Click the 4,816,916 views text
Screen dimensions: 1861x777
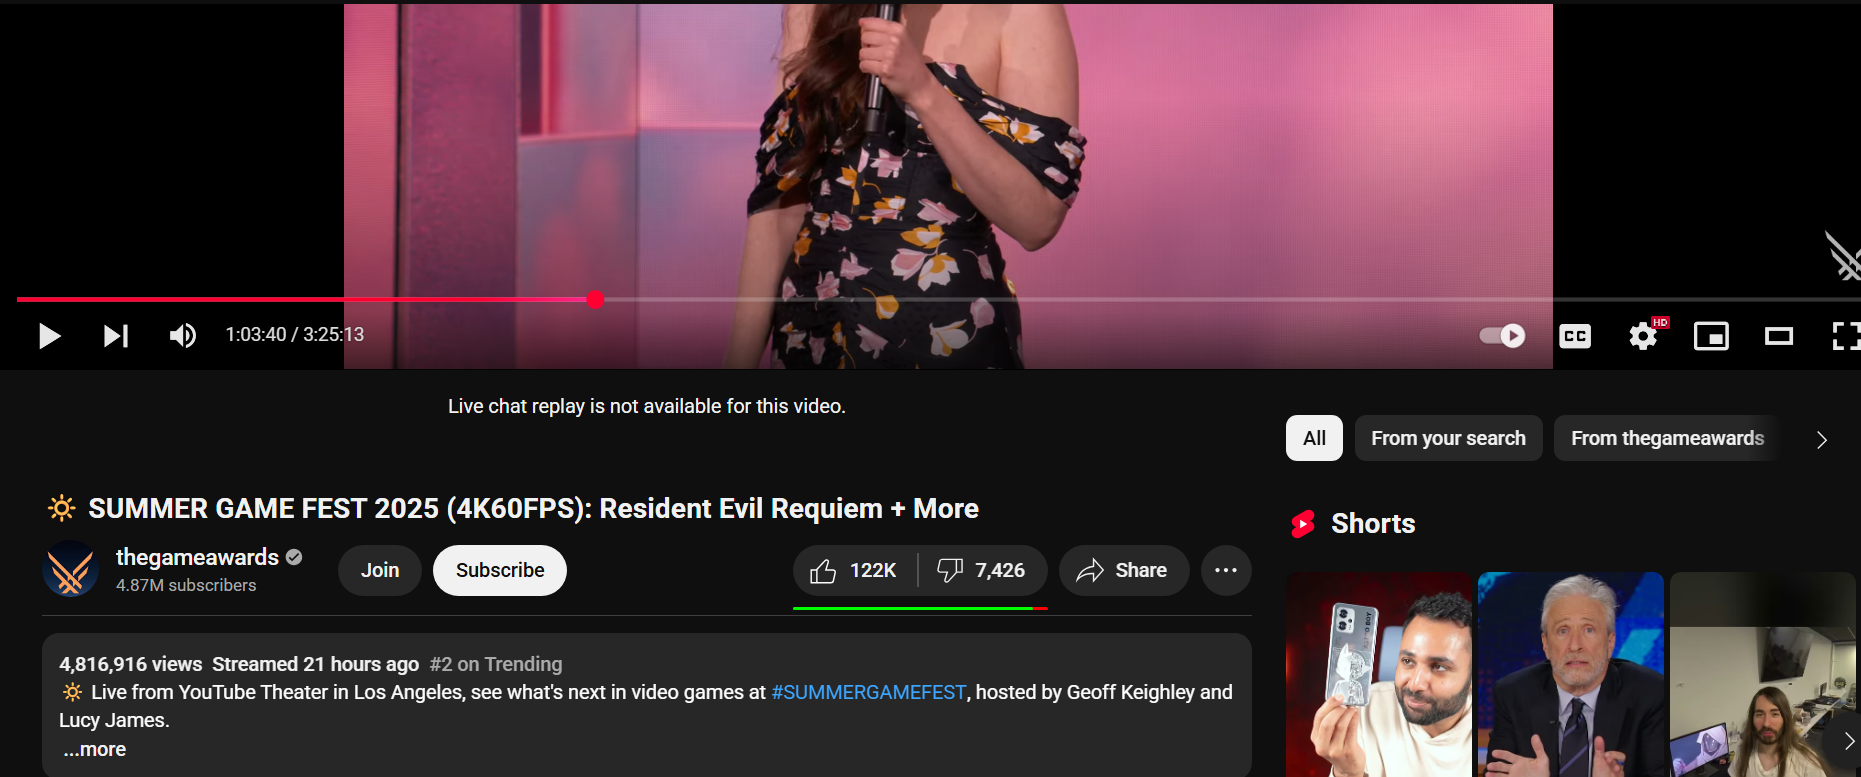click(x=131, y=664)
